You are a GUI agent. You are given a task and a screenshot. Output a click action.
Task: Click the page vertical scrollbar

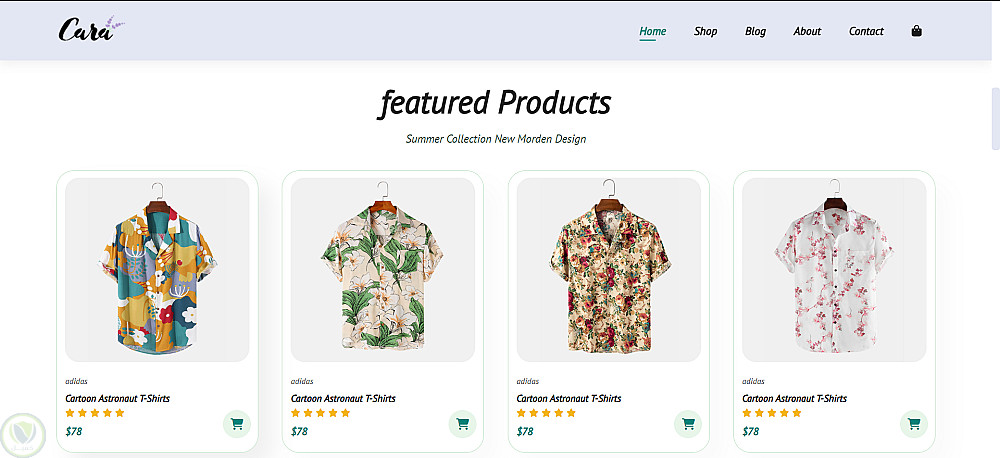(995, 118)
